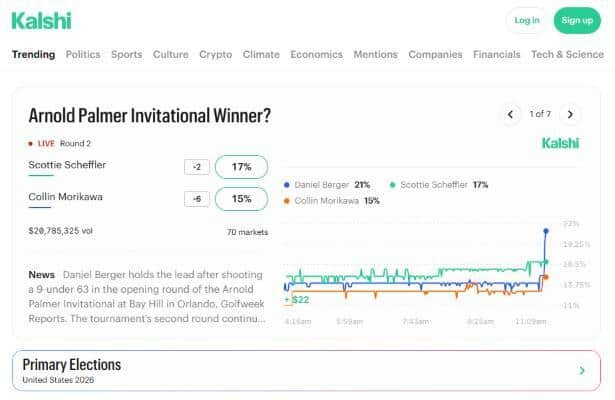Image resolution: width=615 pixels, height=400 pixels.
Task: Select Collin Morikawa 15% odds button
Action: (x=241, y=199)
